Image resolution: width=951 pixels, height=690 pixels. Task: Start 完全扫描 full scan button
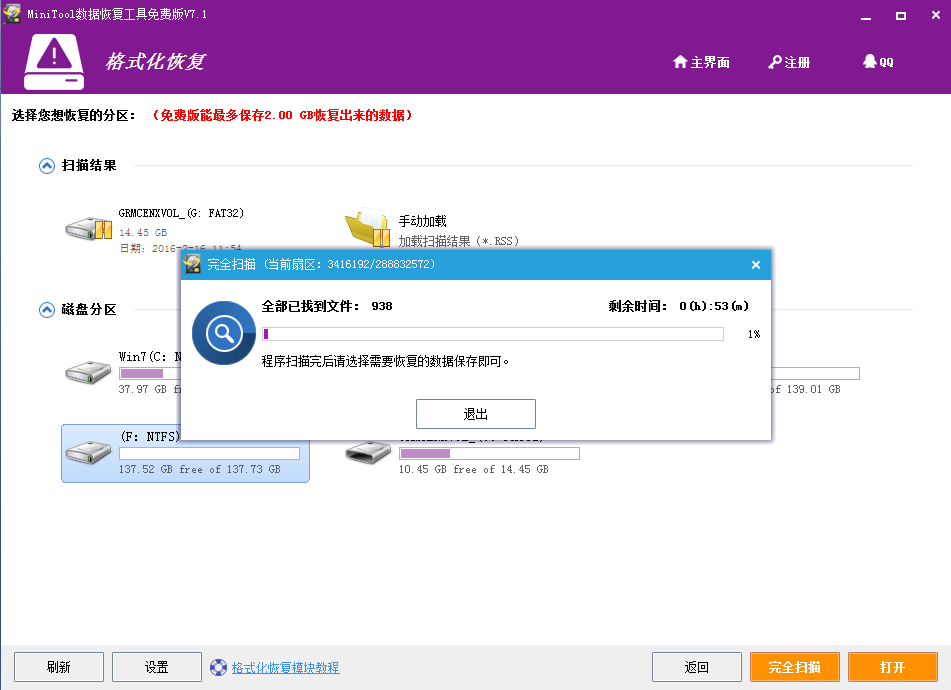point(795,667)
